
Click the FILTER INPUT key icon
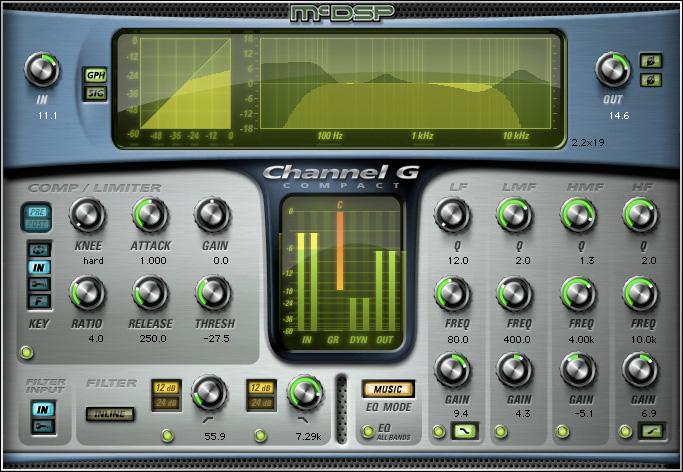pos(43,426)
